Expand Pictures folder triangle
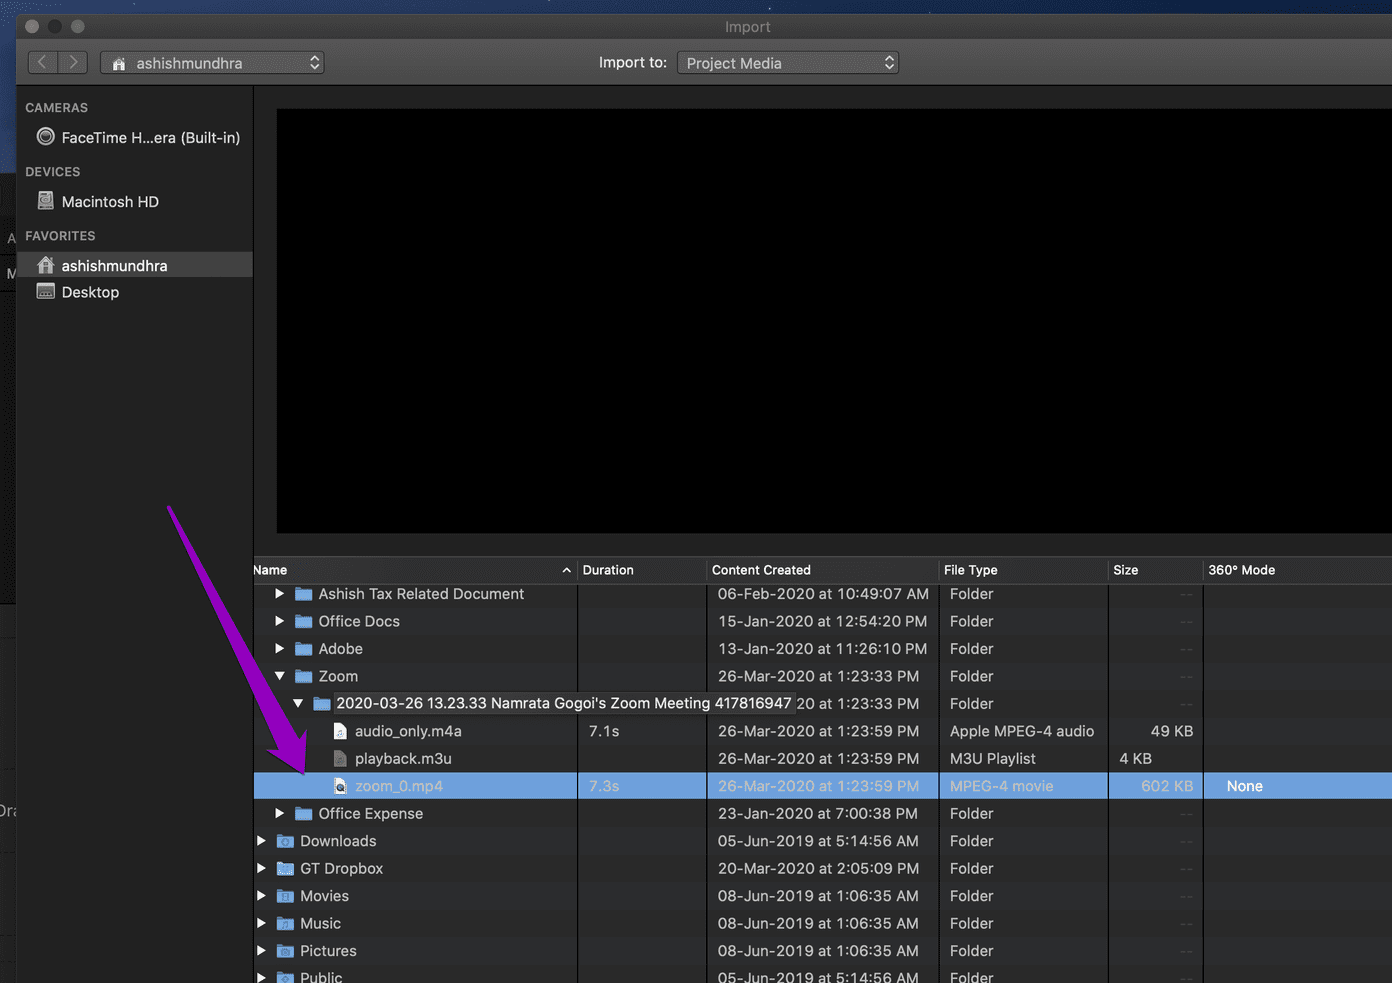 261,951
